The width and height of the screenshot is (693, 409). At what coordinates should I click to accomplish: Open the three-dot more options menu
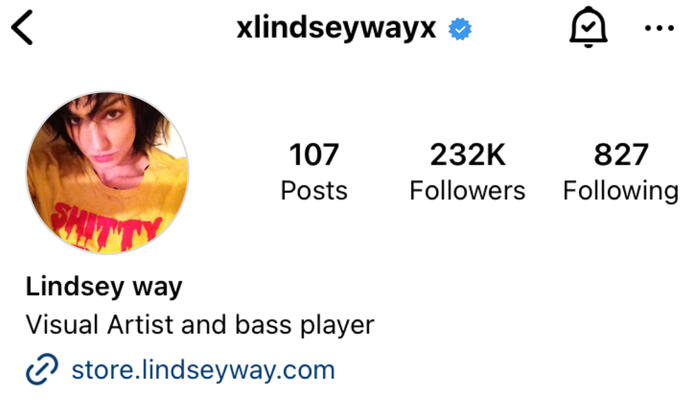pos(659,28)
